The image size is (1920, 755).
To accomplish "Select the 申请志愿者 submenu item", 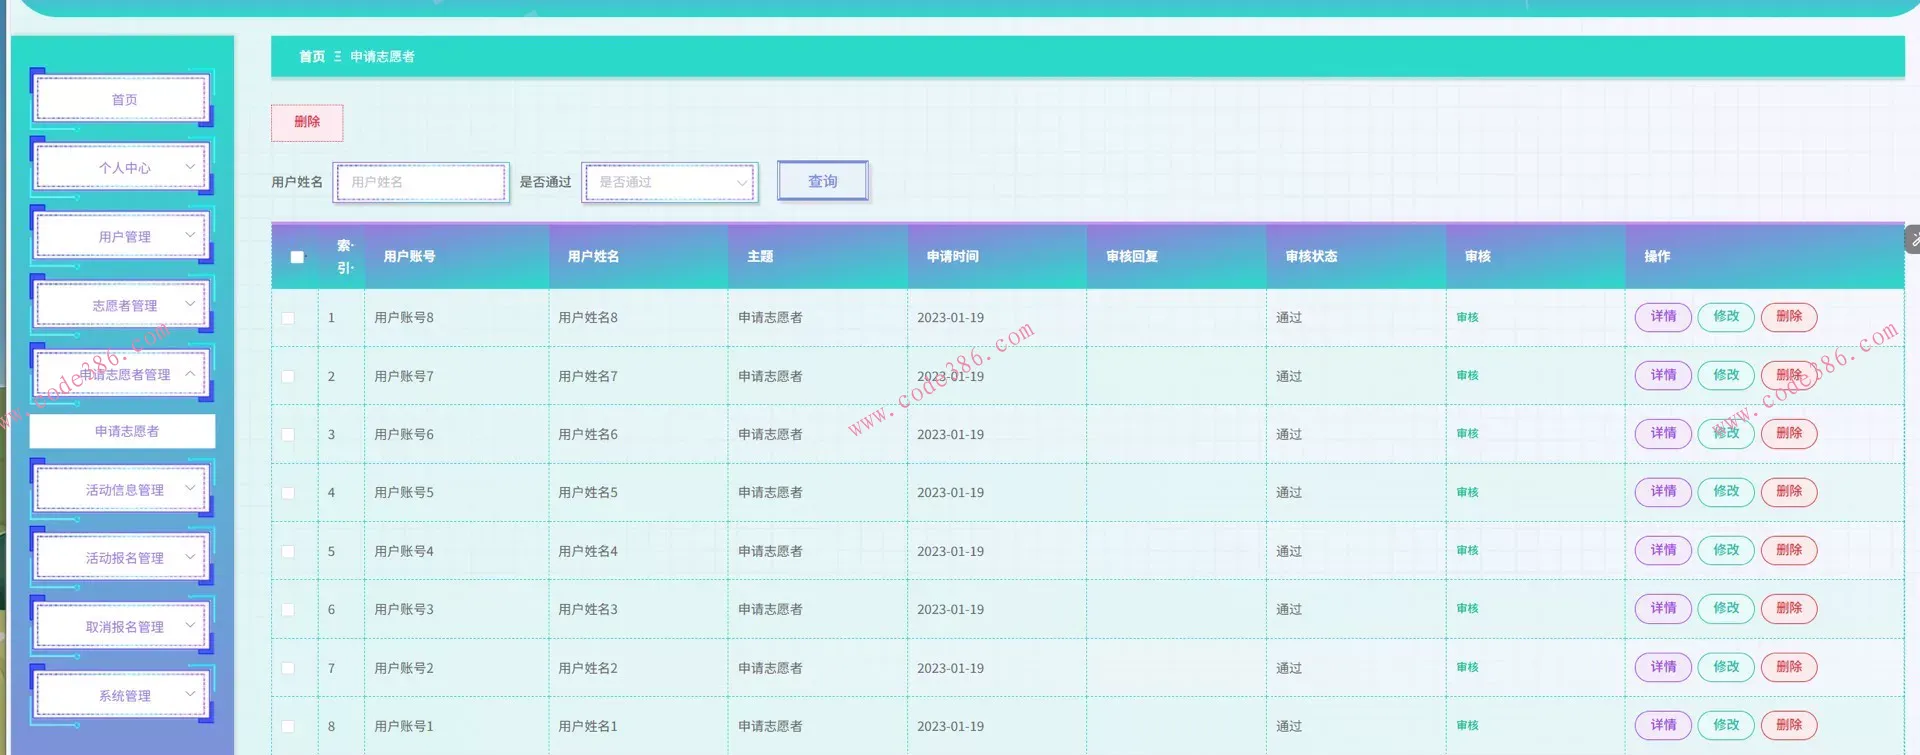I will click(126, 431).
